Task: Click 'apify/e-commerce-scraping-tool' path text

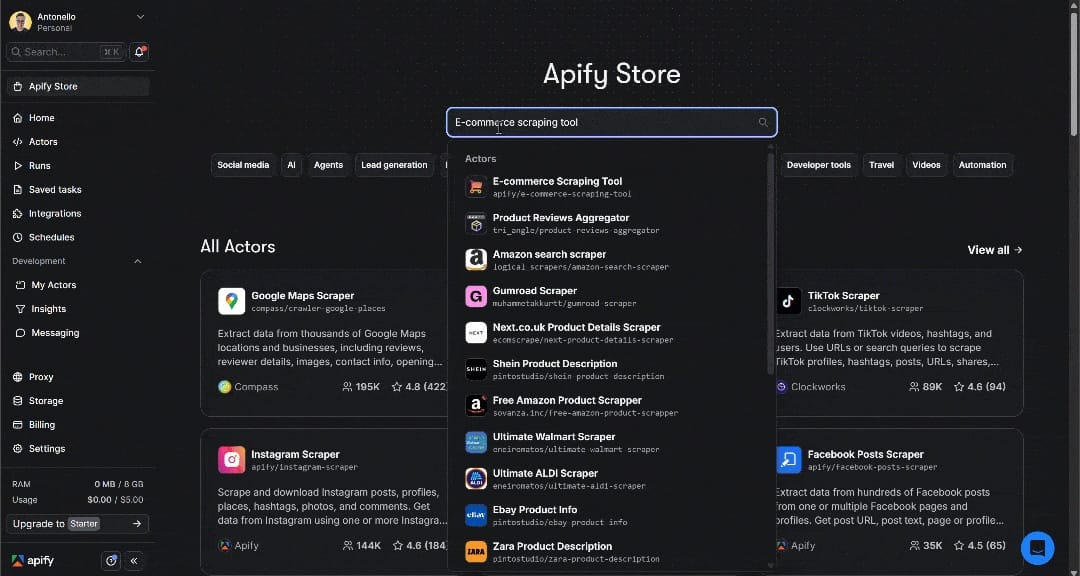Action: coord(562,194)
